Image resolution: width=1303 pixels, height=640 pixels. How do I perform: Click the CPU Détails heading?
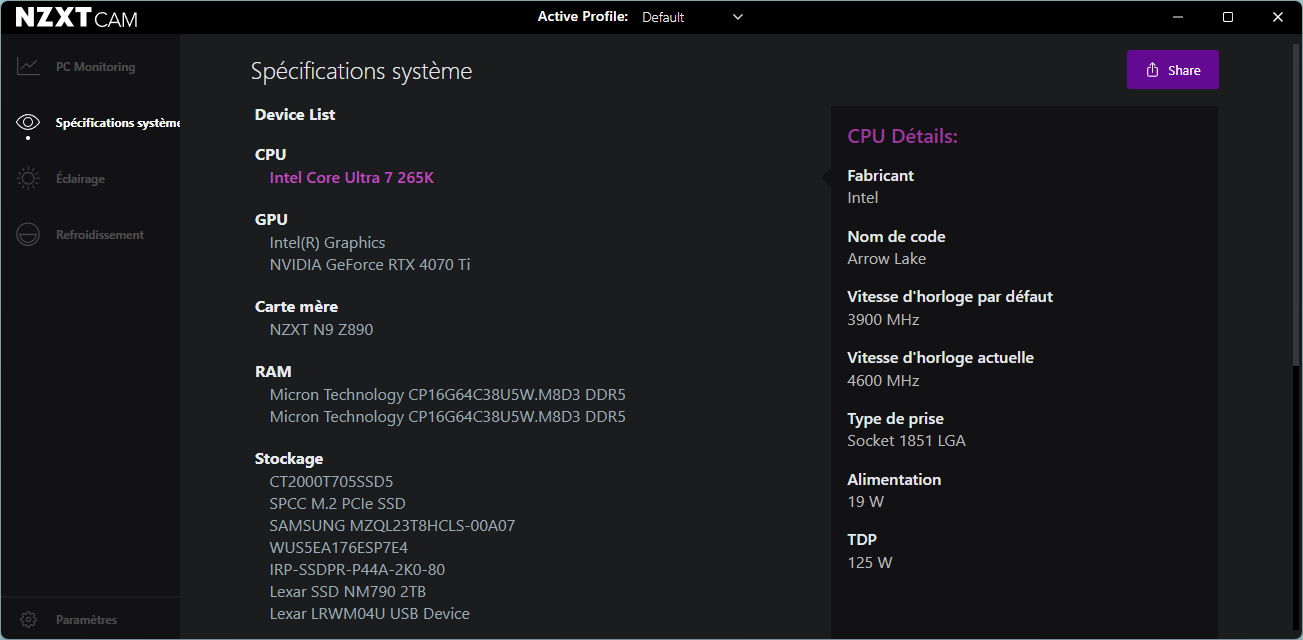902,136
